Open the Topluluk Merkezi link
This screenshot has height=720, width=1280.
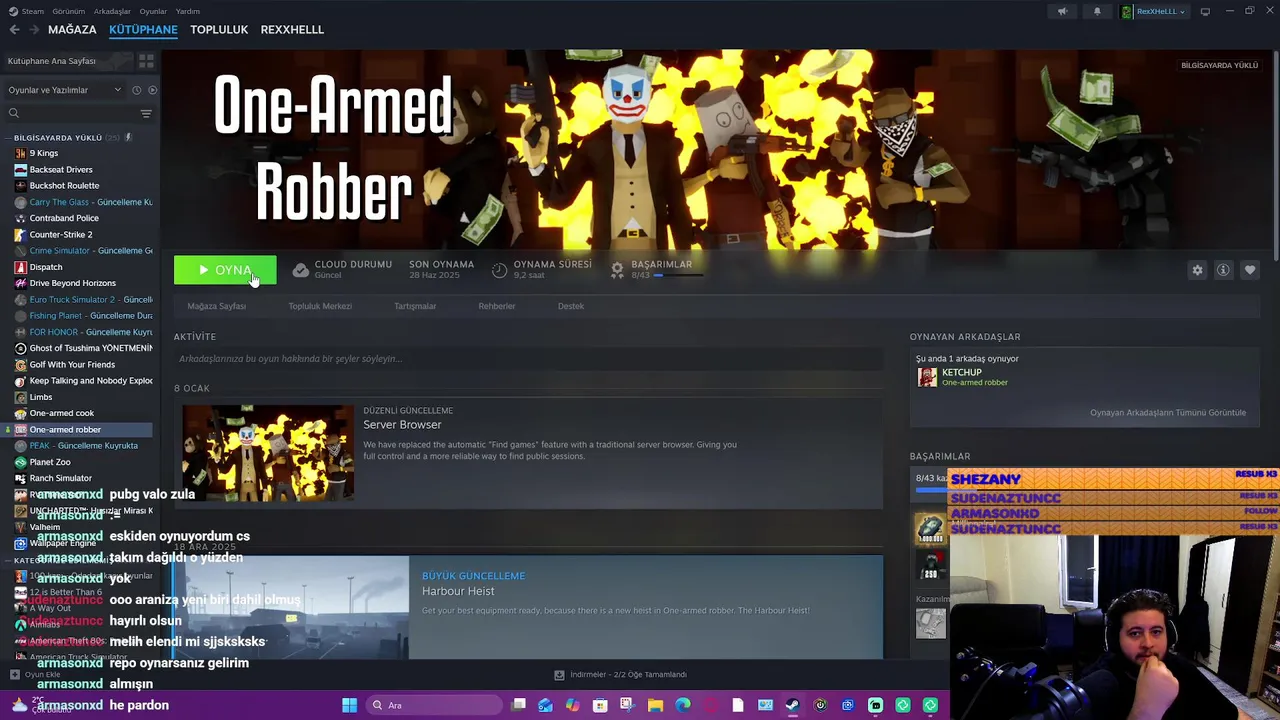[x=320, y=306]
